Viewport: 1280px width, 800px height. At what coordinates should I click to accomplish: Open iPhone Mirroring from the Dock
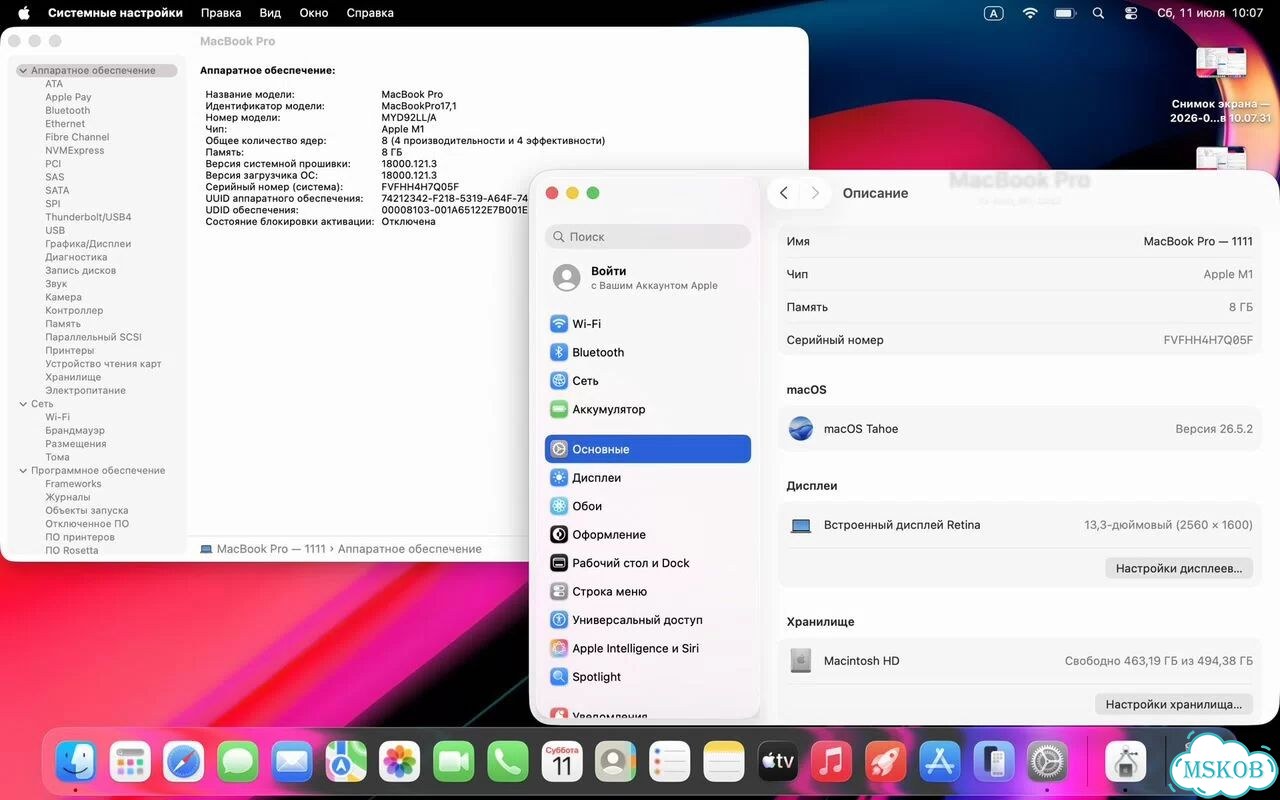pyautogui.click(x=994, y=762)
